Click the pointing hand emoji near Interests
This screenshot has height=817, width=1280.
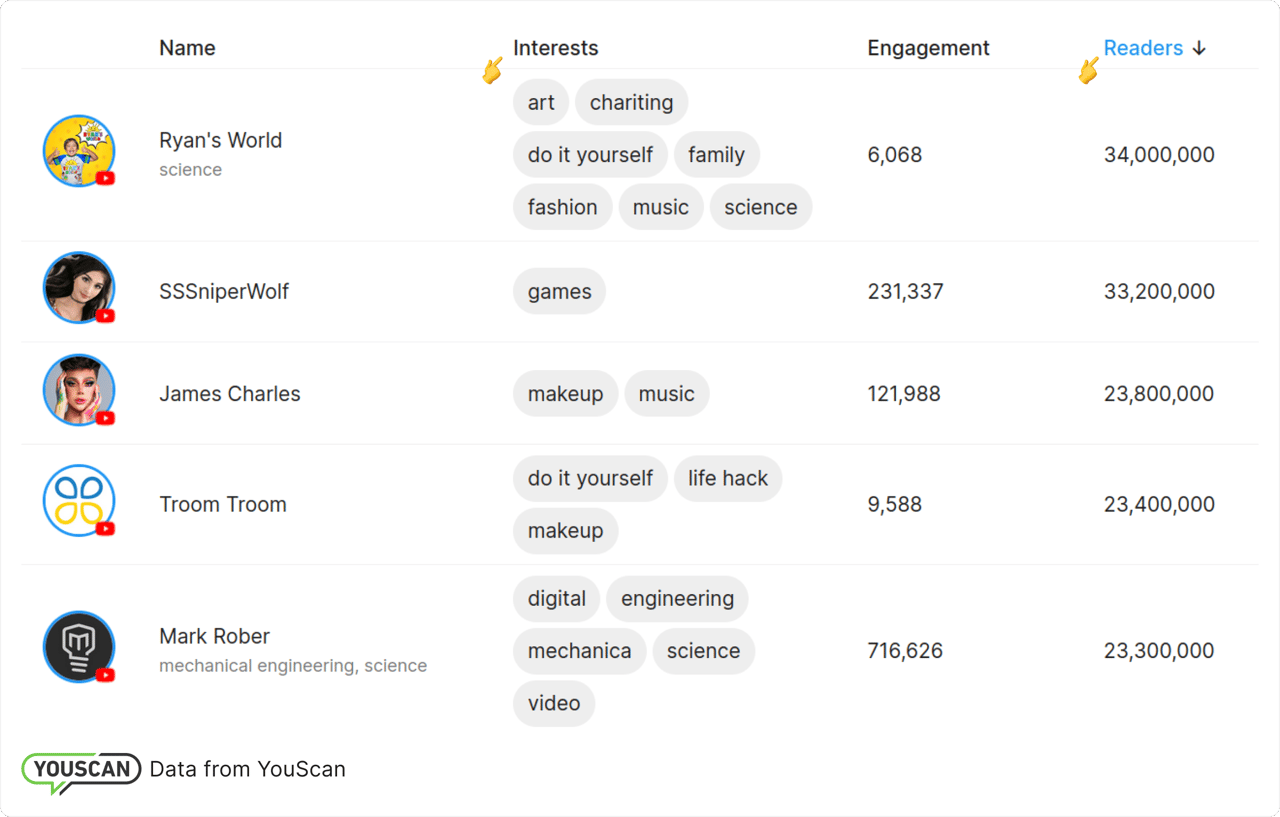tap(492, 70)
